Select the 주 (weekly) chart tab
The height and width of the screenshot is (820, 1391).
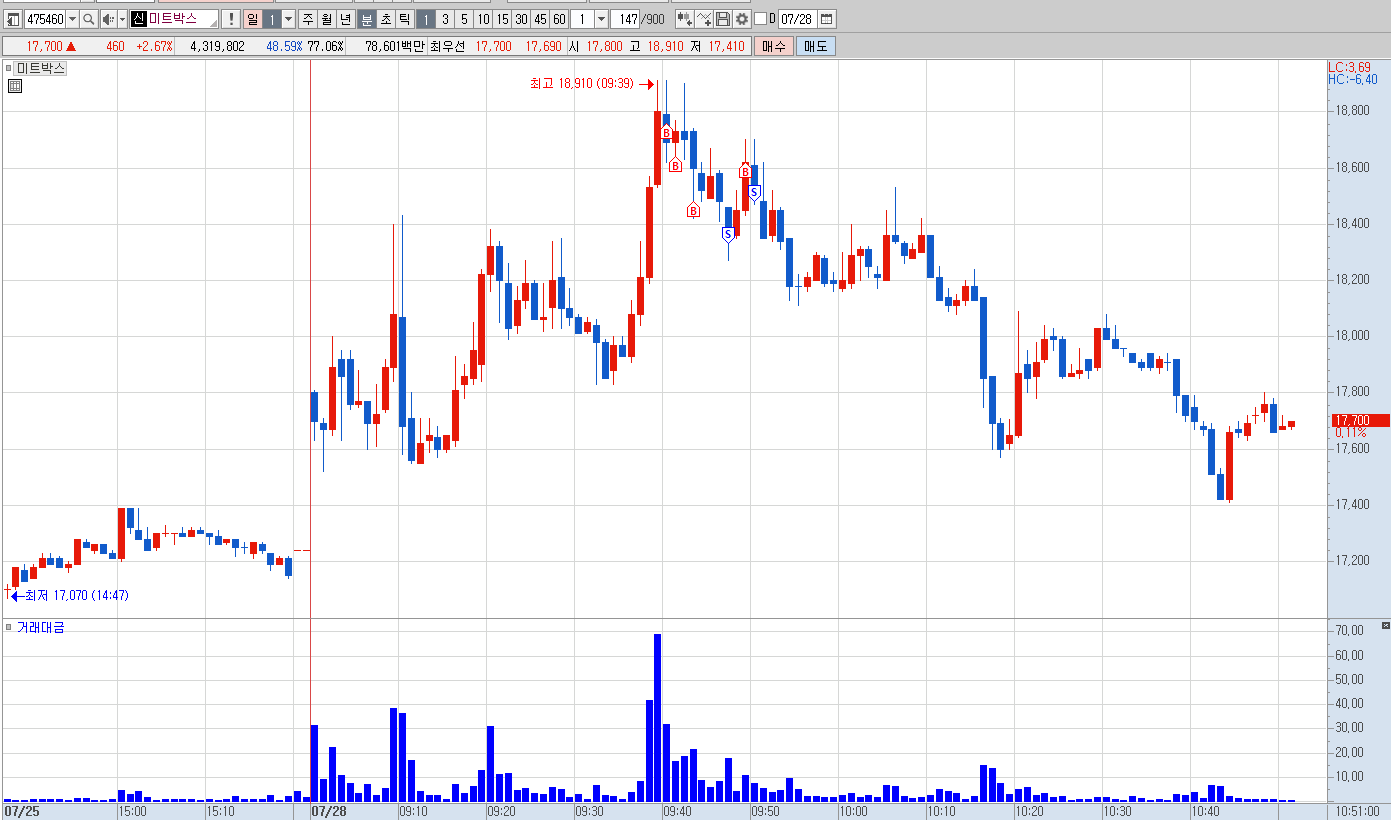(308, 19)
